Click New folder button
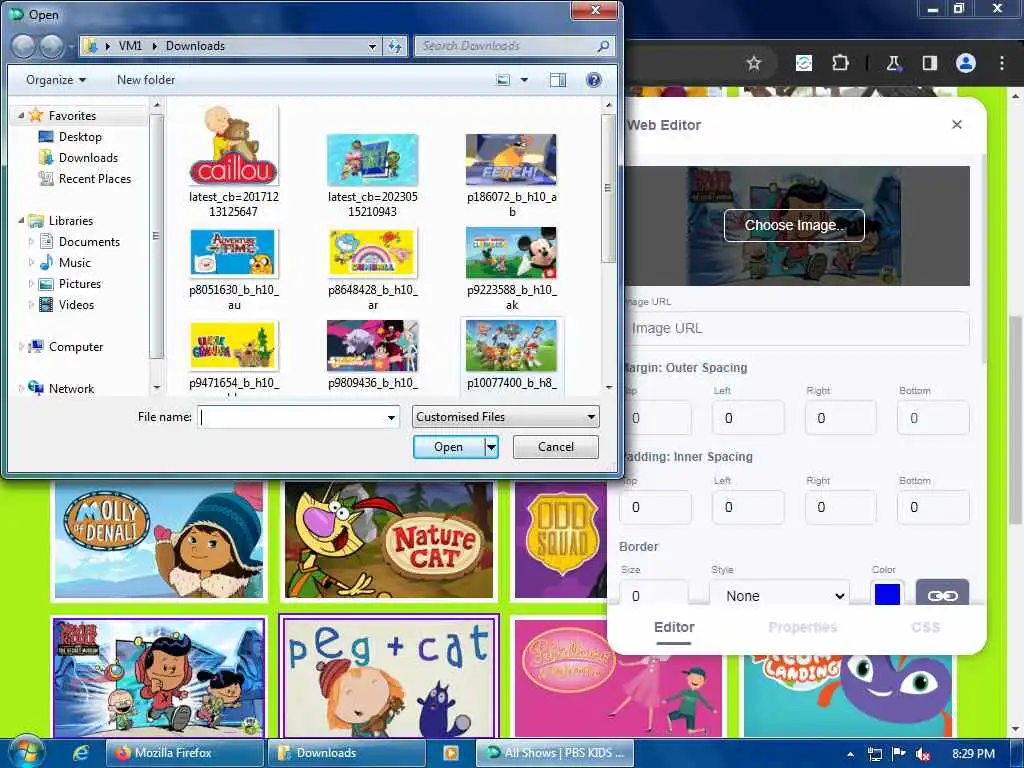Viewport: 1024px width, 768px height. 146,80
